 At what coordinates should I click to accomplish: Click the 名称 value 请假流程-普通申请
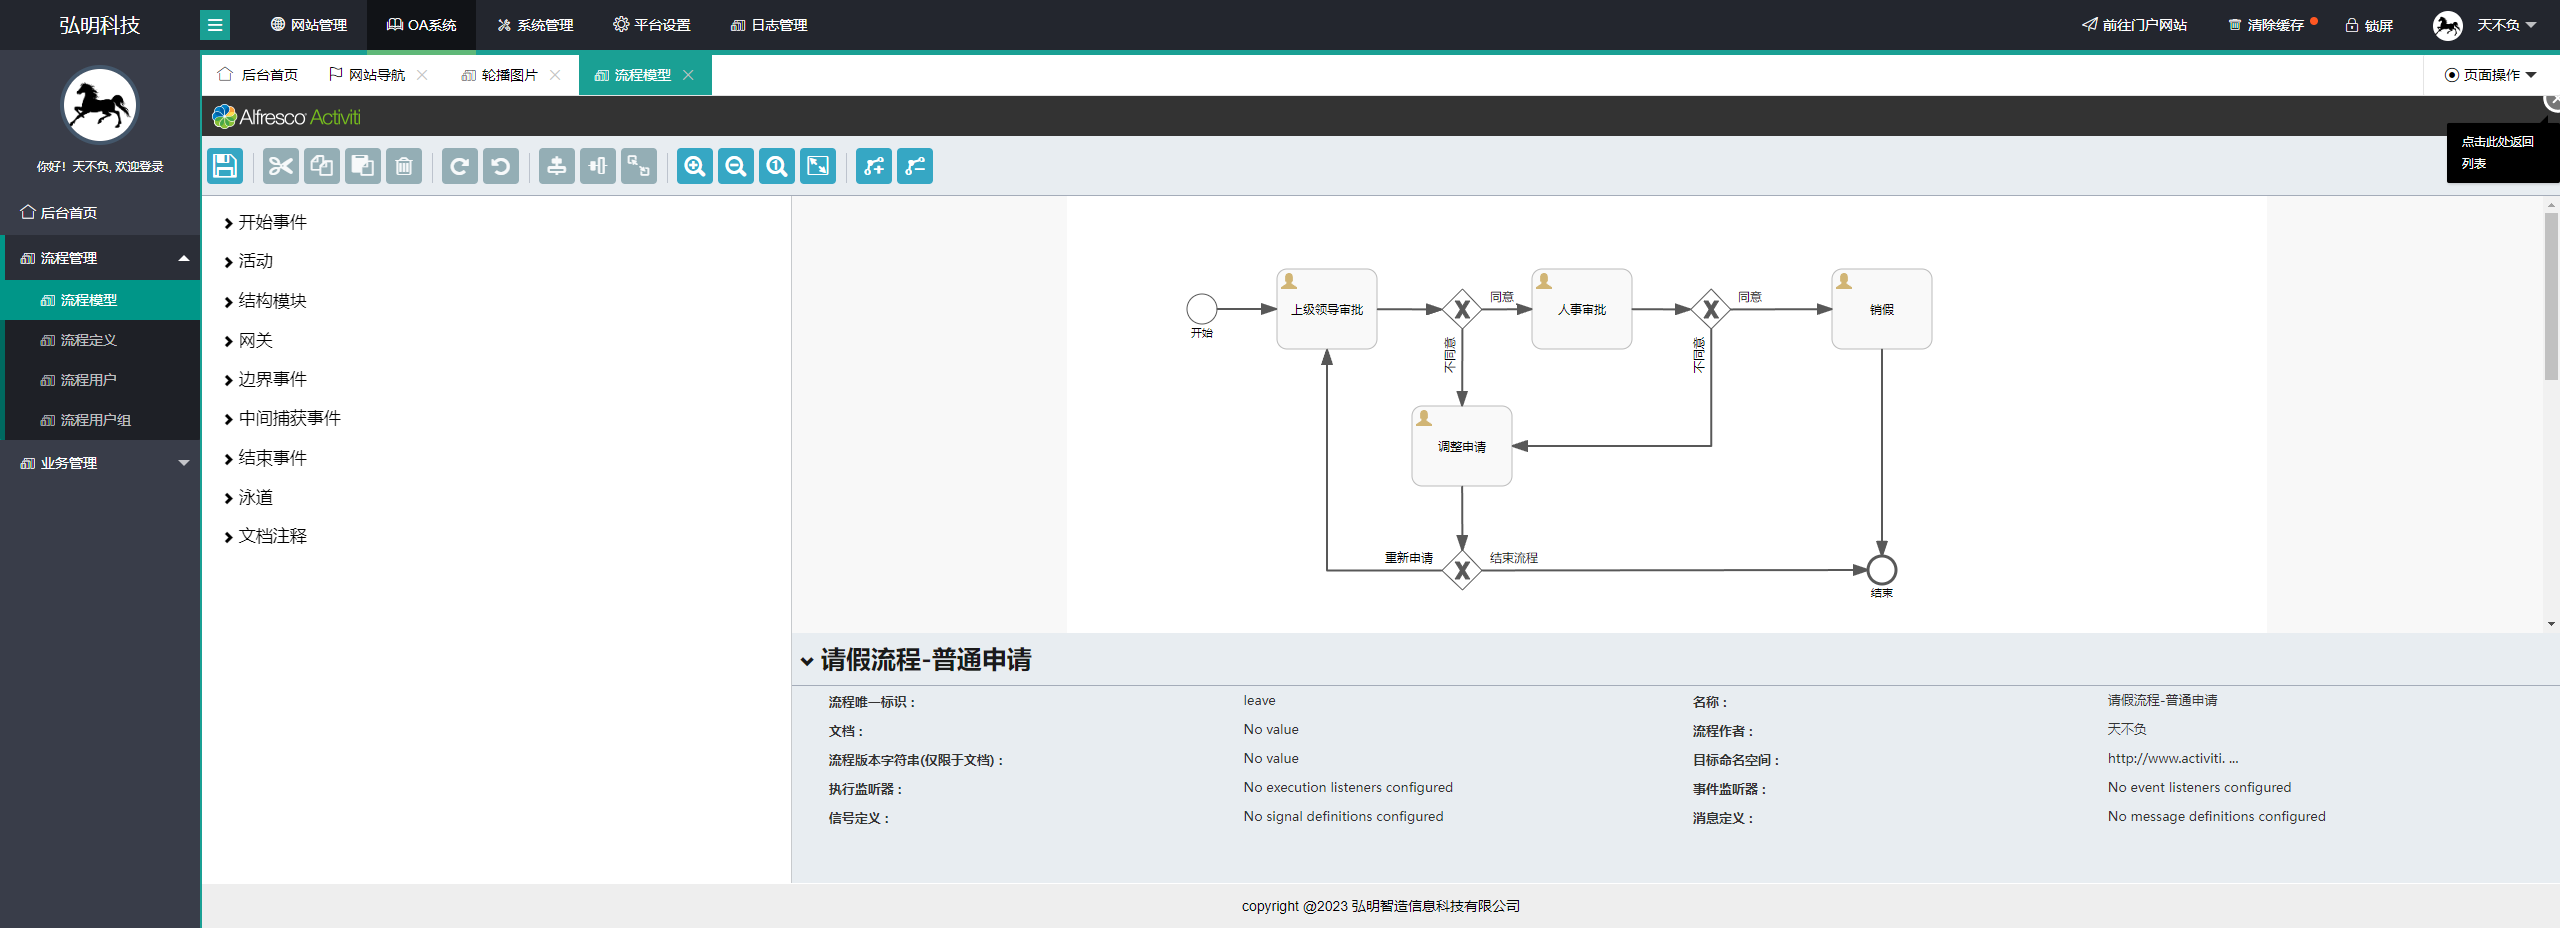tap(2162, 700)
